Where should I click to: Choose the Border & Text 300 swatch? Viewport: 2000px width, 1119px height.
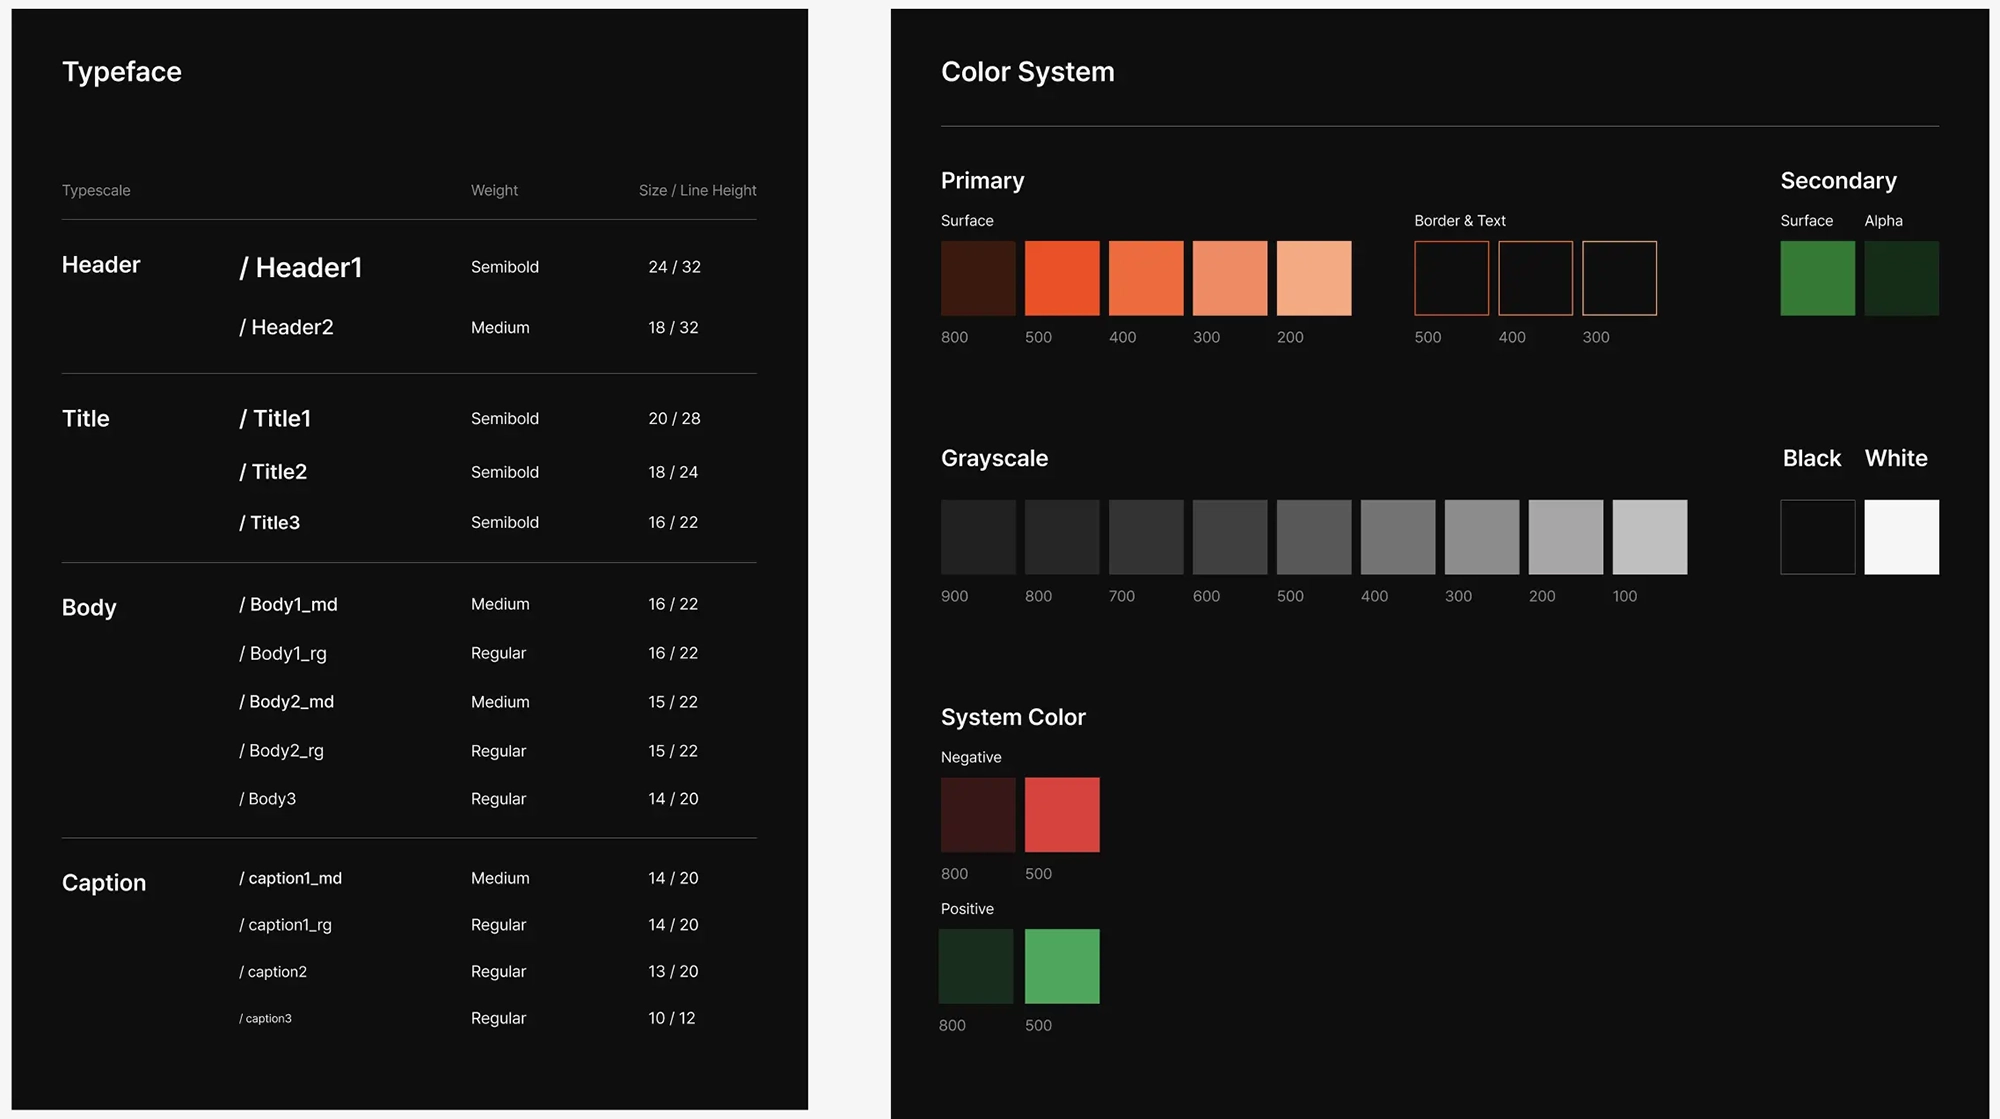pos(1619,278)
